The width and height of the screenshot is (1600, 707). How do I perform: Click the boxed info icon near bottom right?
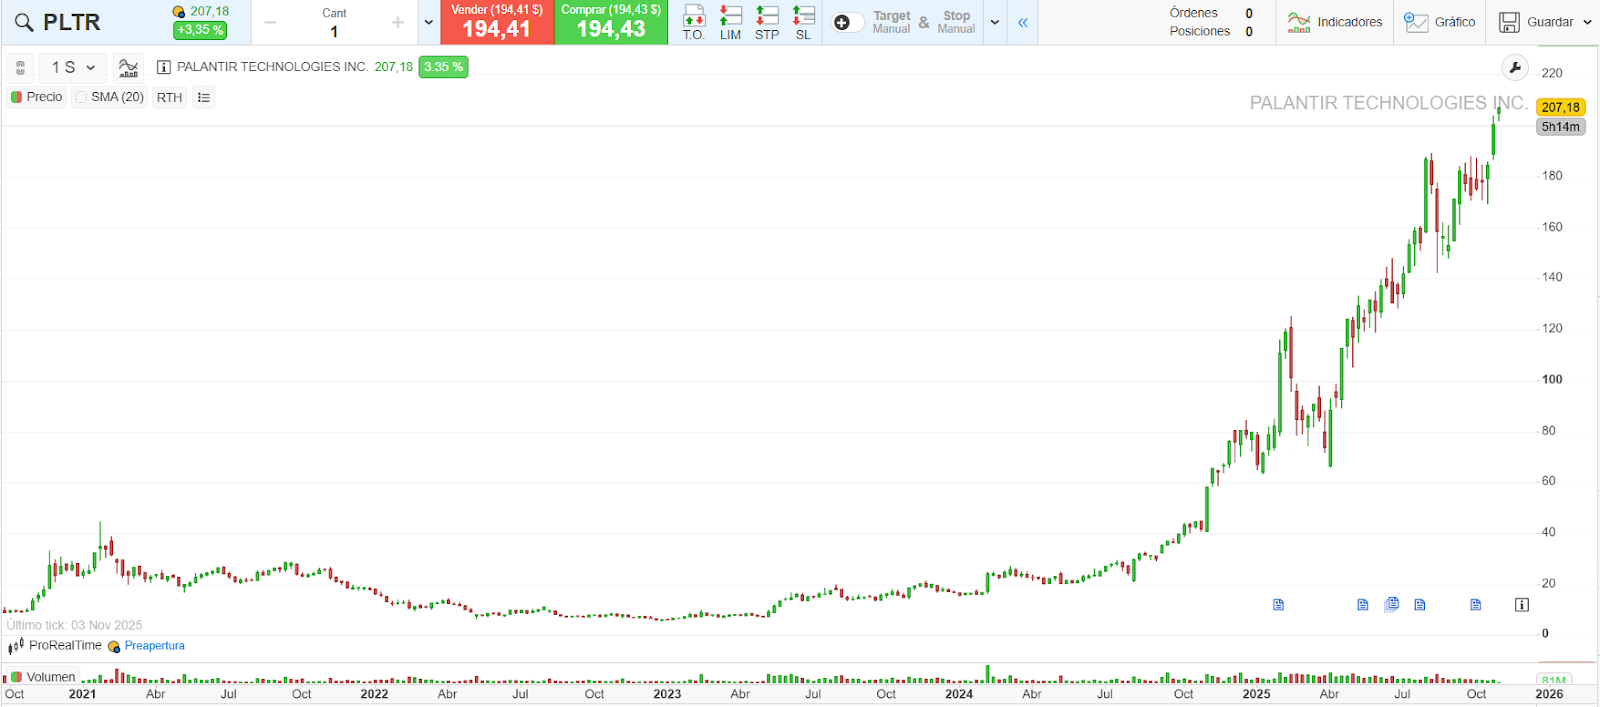pyautogui.click(x=1521, y=604)
